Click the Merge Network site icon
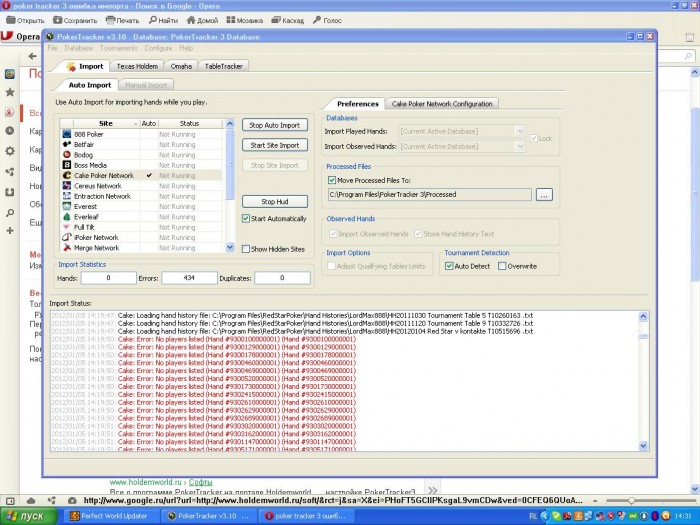The image size is (700, 525). click(x=66, y=248)
